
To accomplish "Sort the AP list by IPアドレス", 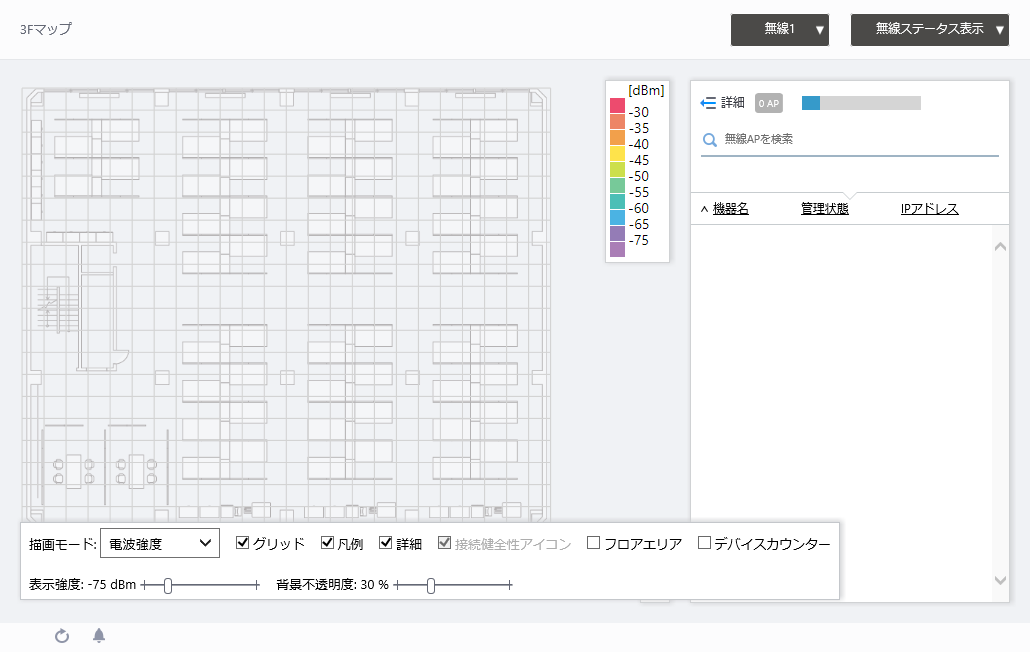I will 928,207.
